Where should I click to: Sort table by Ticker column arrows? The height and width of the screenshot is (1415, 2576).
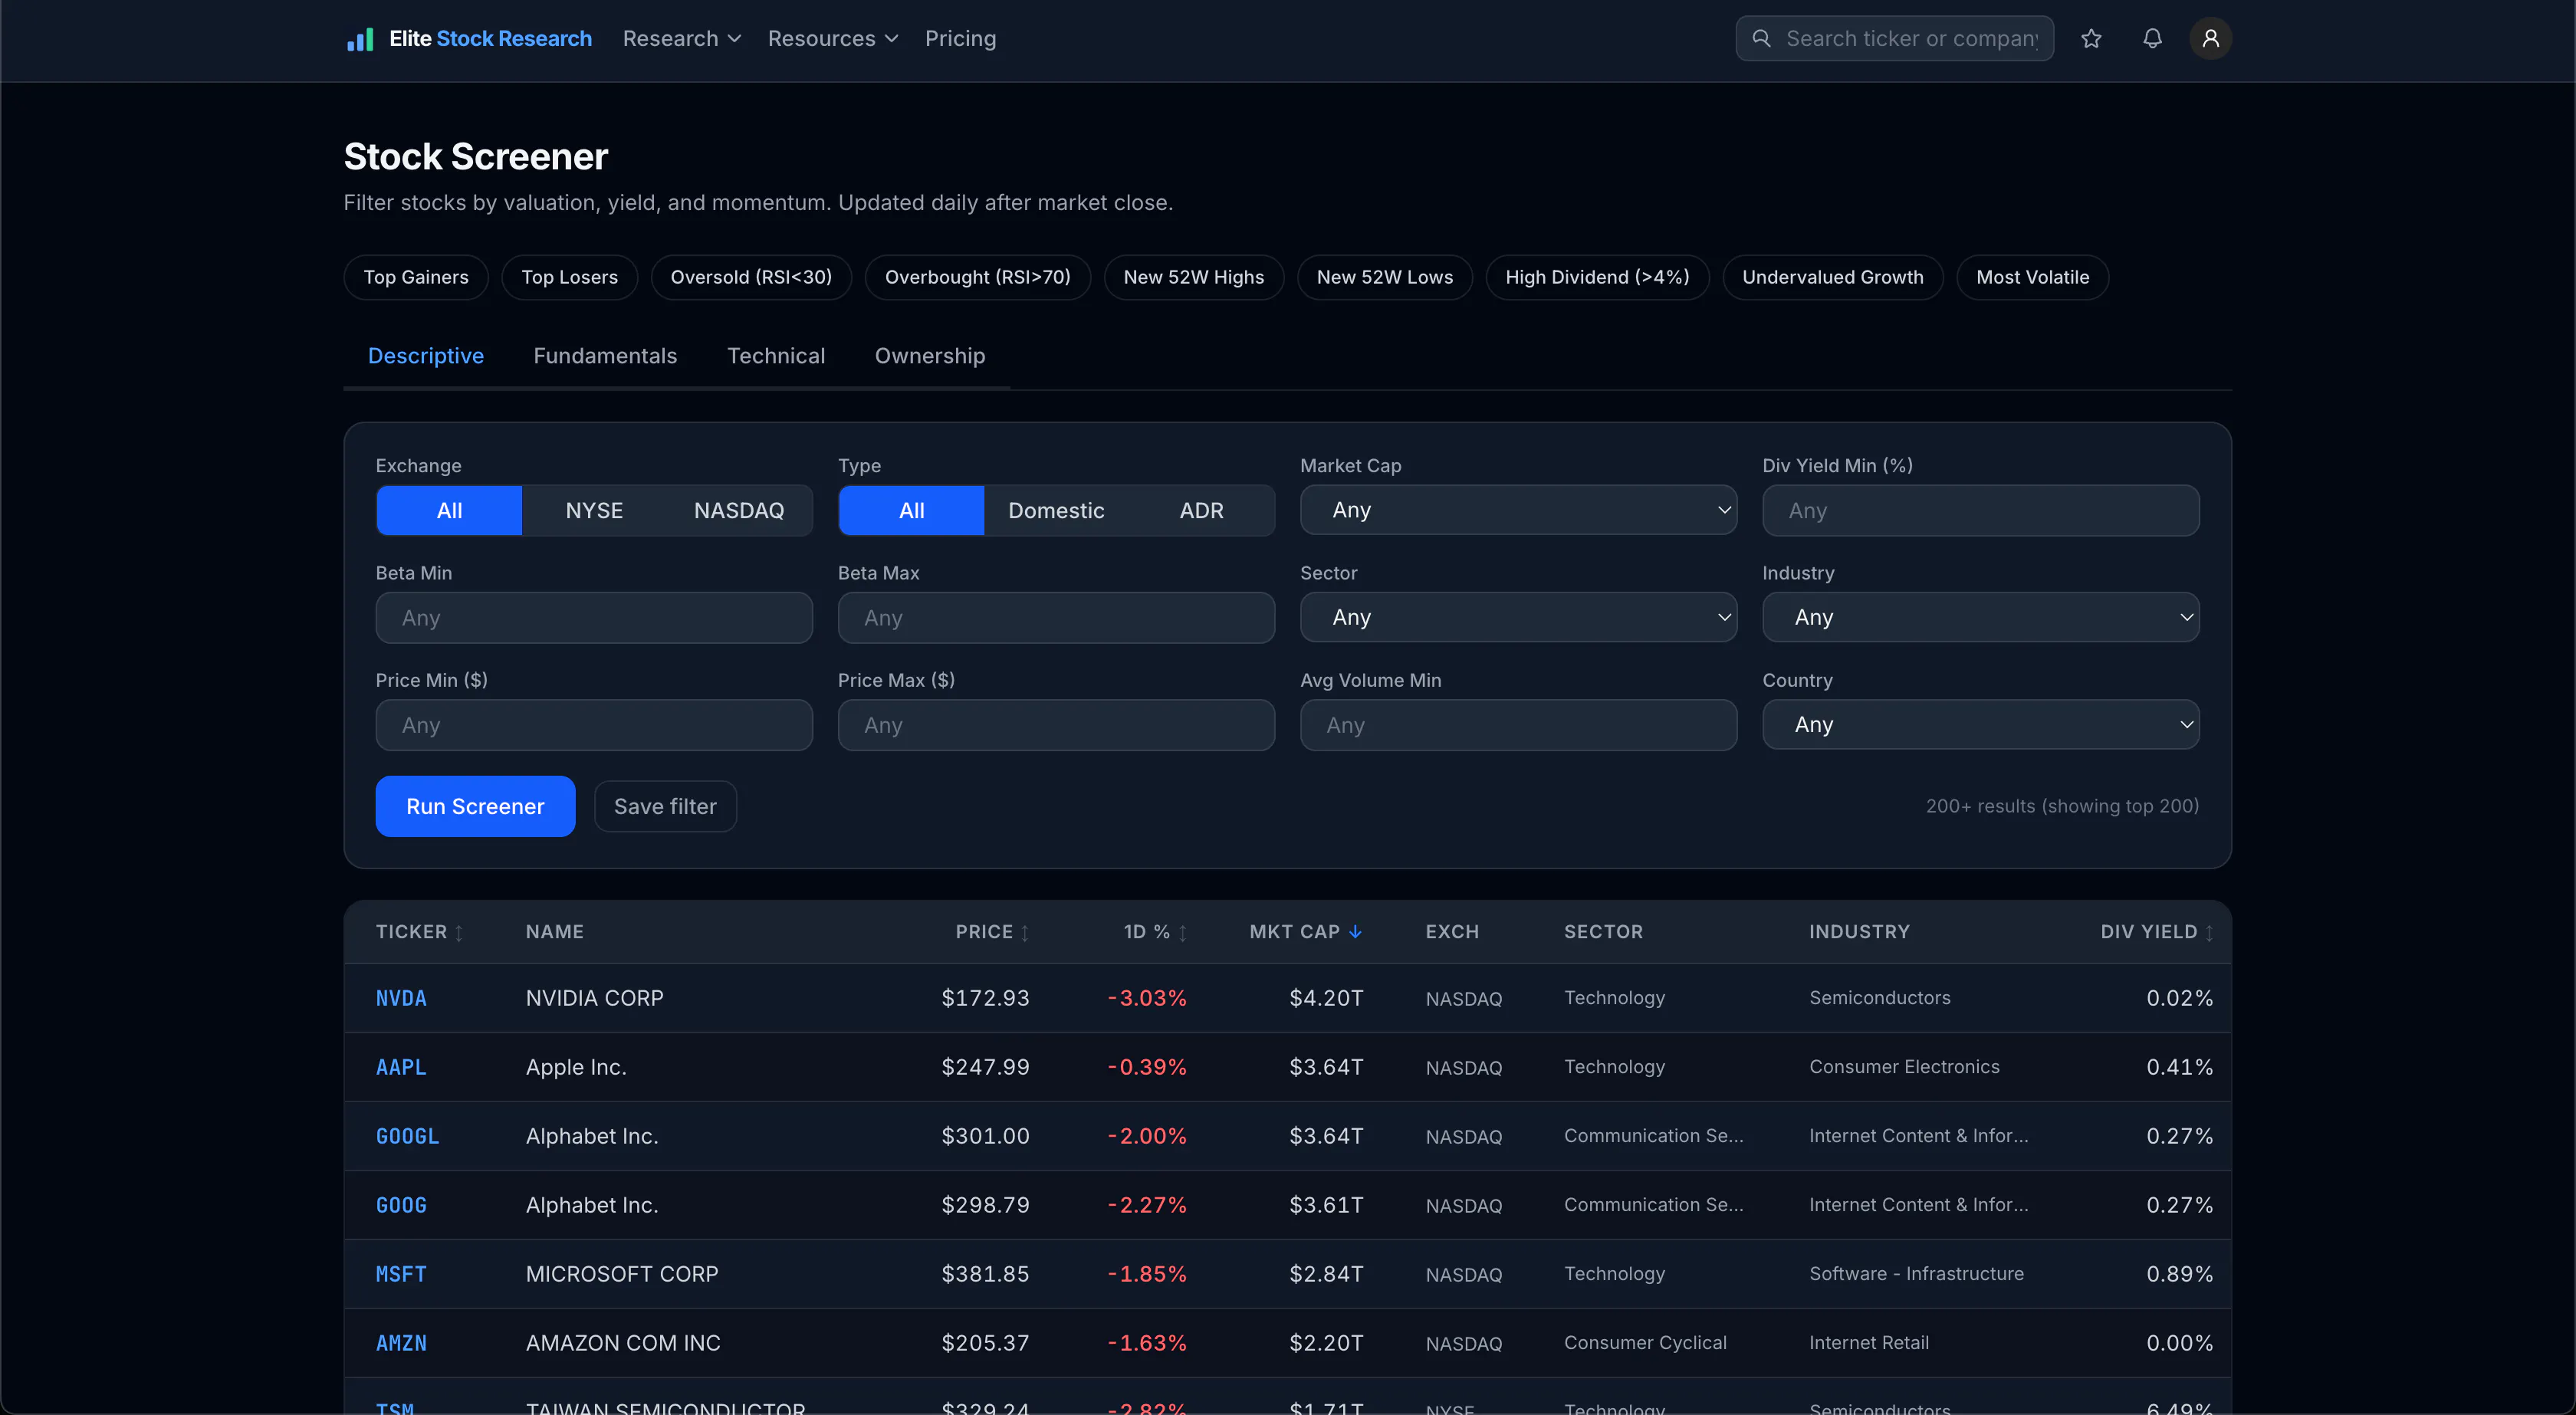(x=459, y=932)
